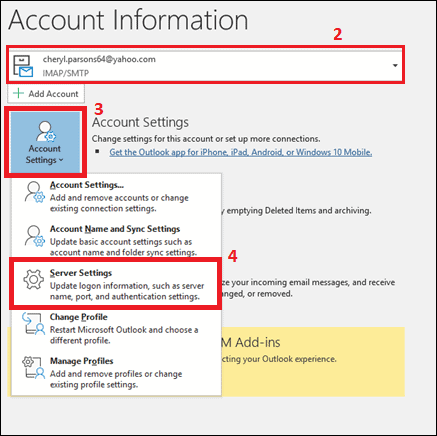This screenshot has width=437, height=436.
Task: Click the Change Profile swap icon
Action: click(x=34, y=323)
